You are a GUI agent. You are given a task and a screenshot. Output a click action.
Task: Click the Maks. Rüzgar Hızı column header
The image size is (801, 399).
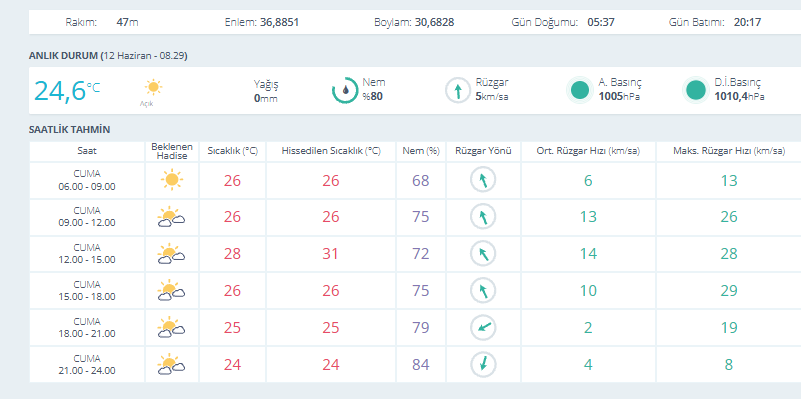pos(729,151)
